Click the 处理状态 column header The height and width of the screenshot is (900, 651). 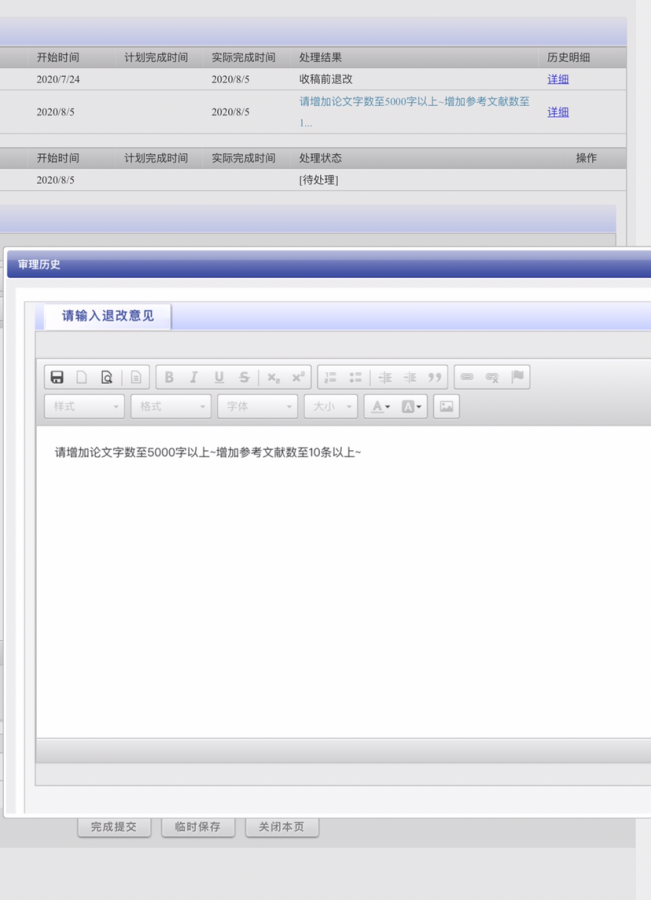point(320,158)
